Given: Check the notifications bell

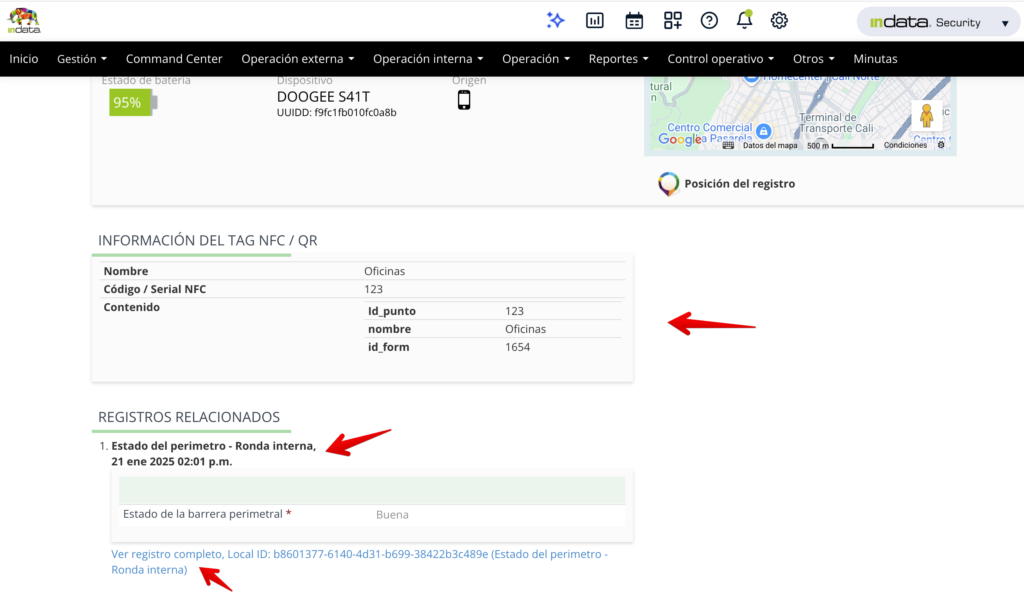Looking at the screenshot, I should tap(744, 20).
